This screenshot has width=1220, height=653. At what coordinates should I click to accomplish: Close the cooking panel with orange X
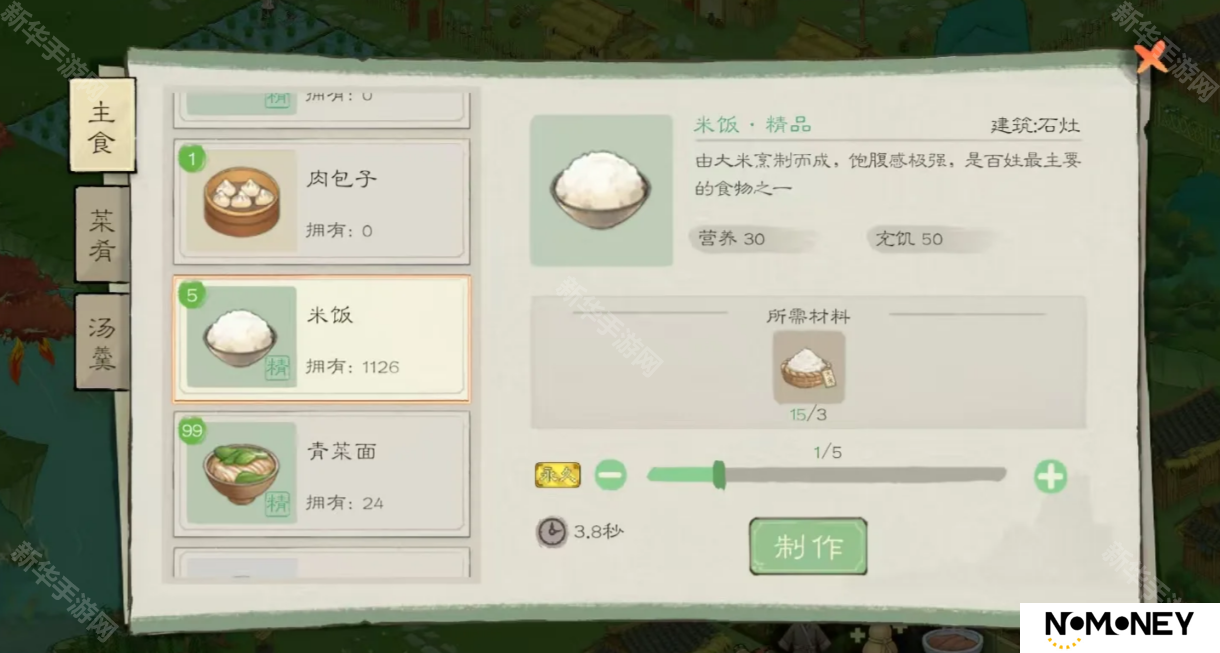(1152, 57)
